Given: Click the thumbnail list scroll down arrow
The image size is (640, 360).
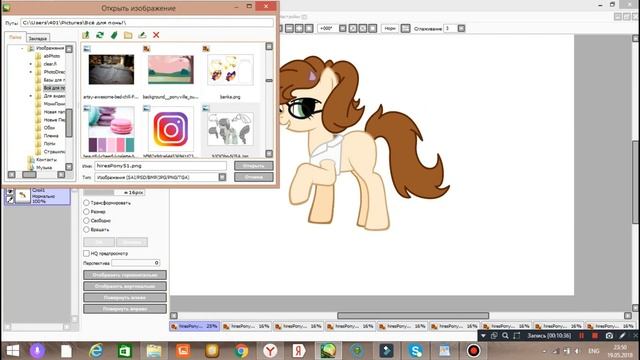Looking at the screenshot, I should pos(269,154).
